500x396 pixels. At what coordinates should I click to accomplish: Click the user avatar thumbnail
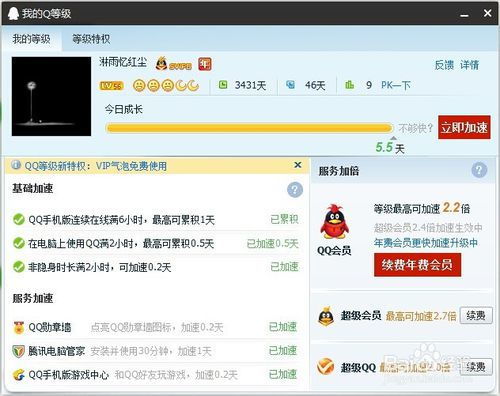51,96
